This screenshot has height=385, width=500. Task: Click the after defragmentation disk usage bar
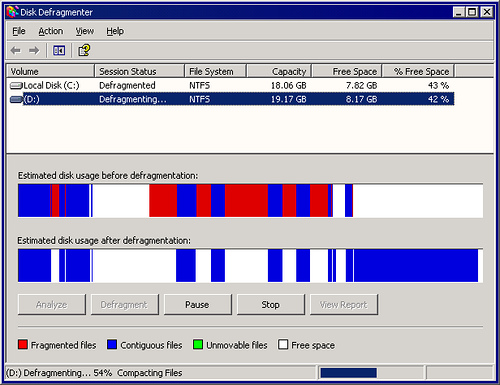click(250, 266)
